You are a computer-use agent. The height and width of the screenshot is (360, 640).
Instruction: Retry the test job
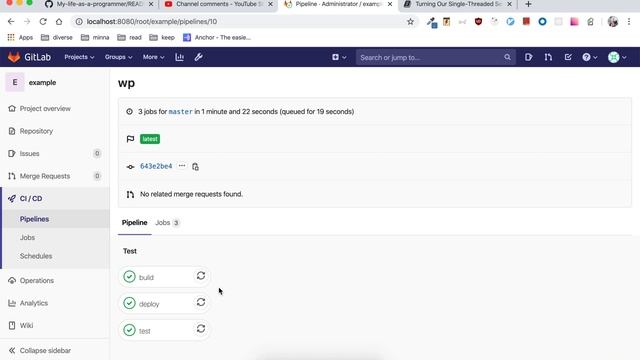click(201, 329)
